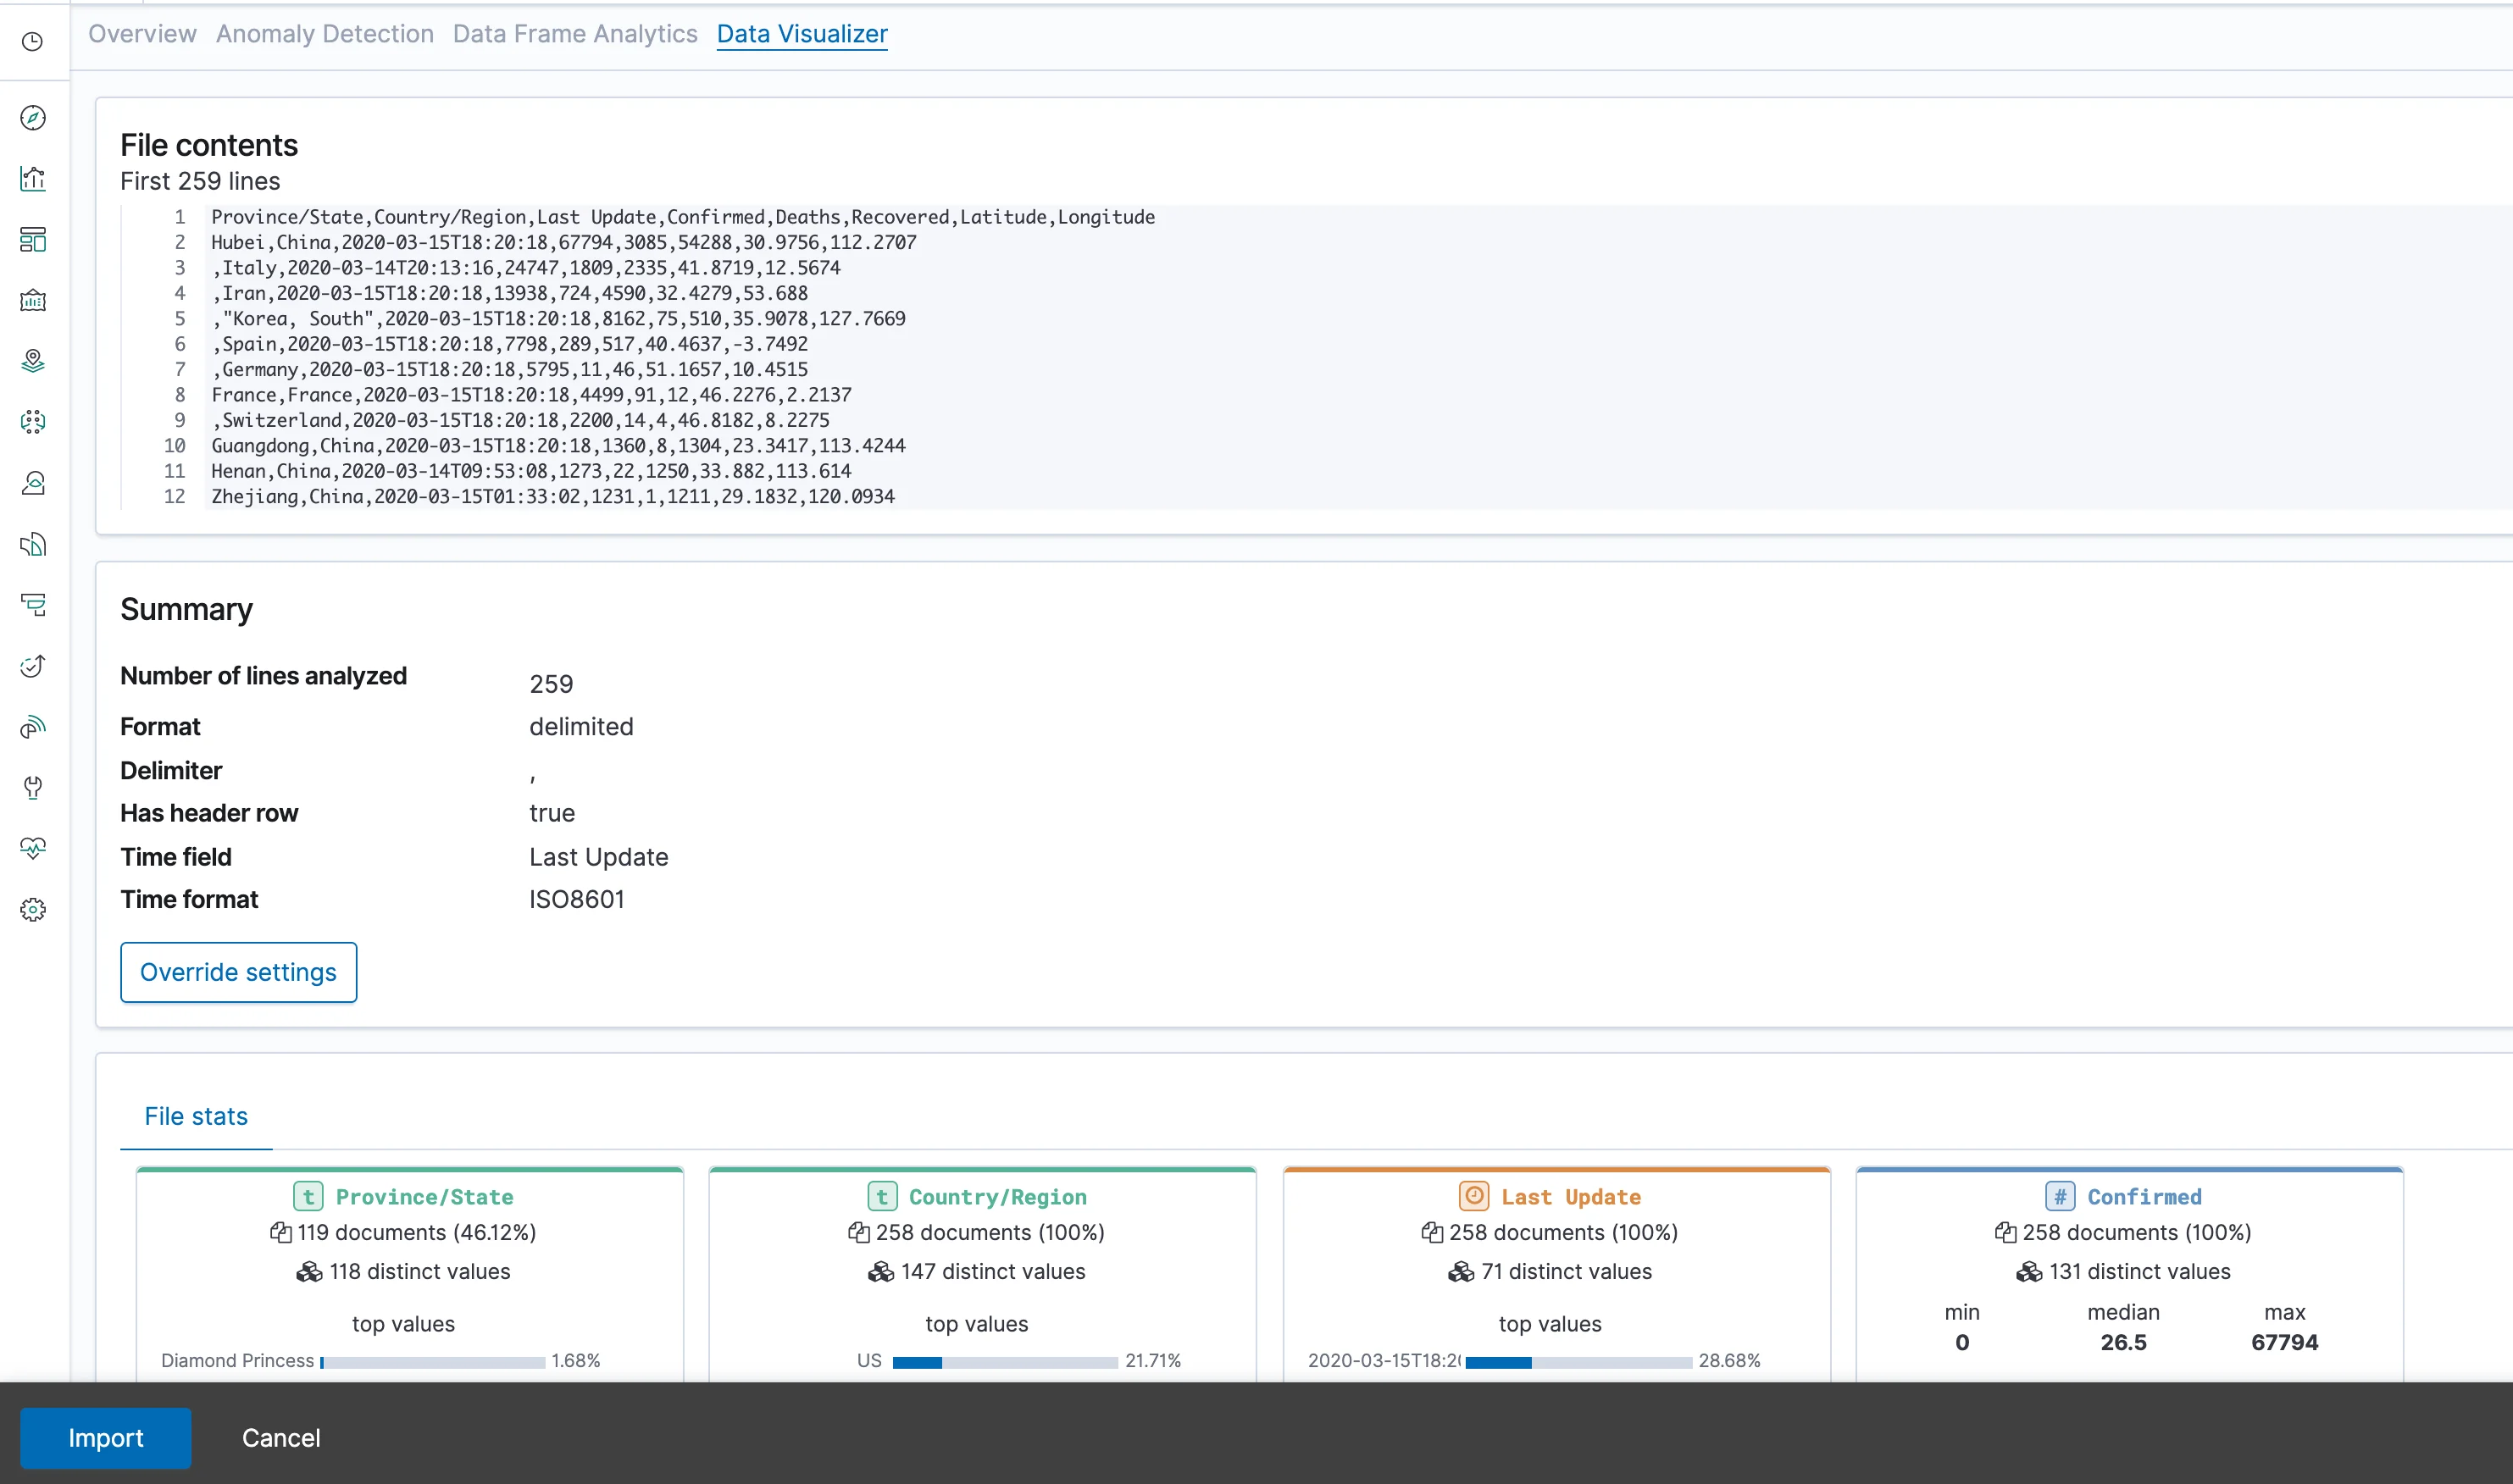This screenshot has height=1484, width=2513.
Task: Open Maps icon in sidebar
Action: point(33,361)
